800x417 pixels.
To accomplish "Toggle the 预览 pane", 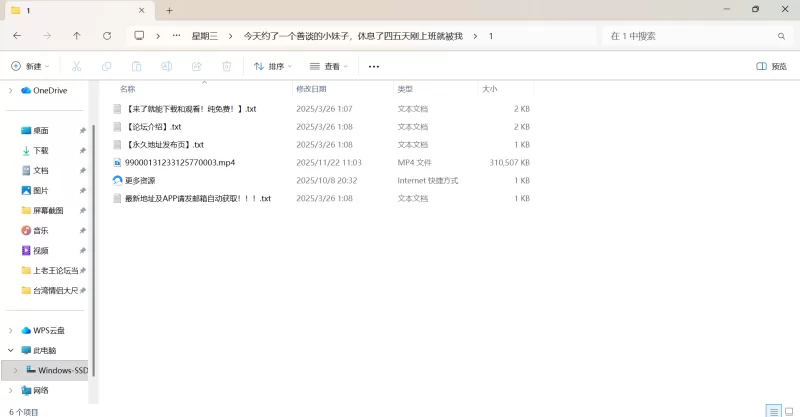I will (771, 66).
